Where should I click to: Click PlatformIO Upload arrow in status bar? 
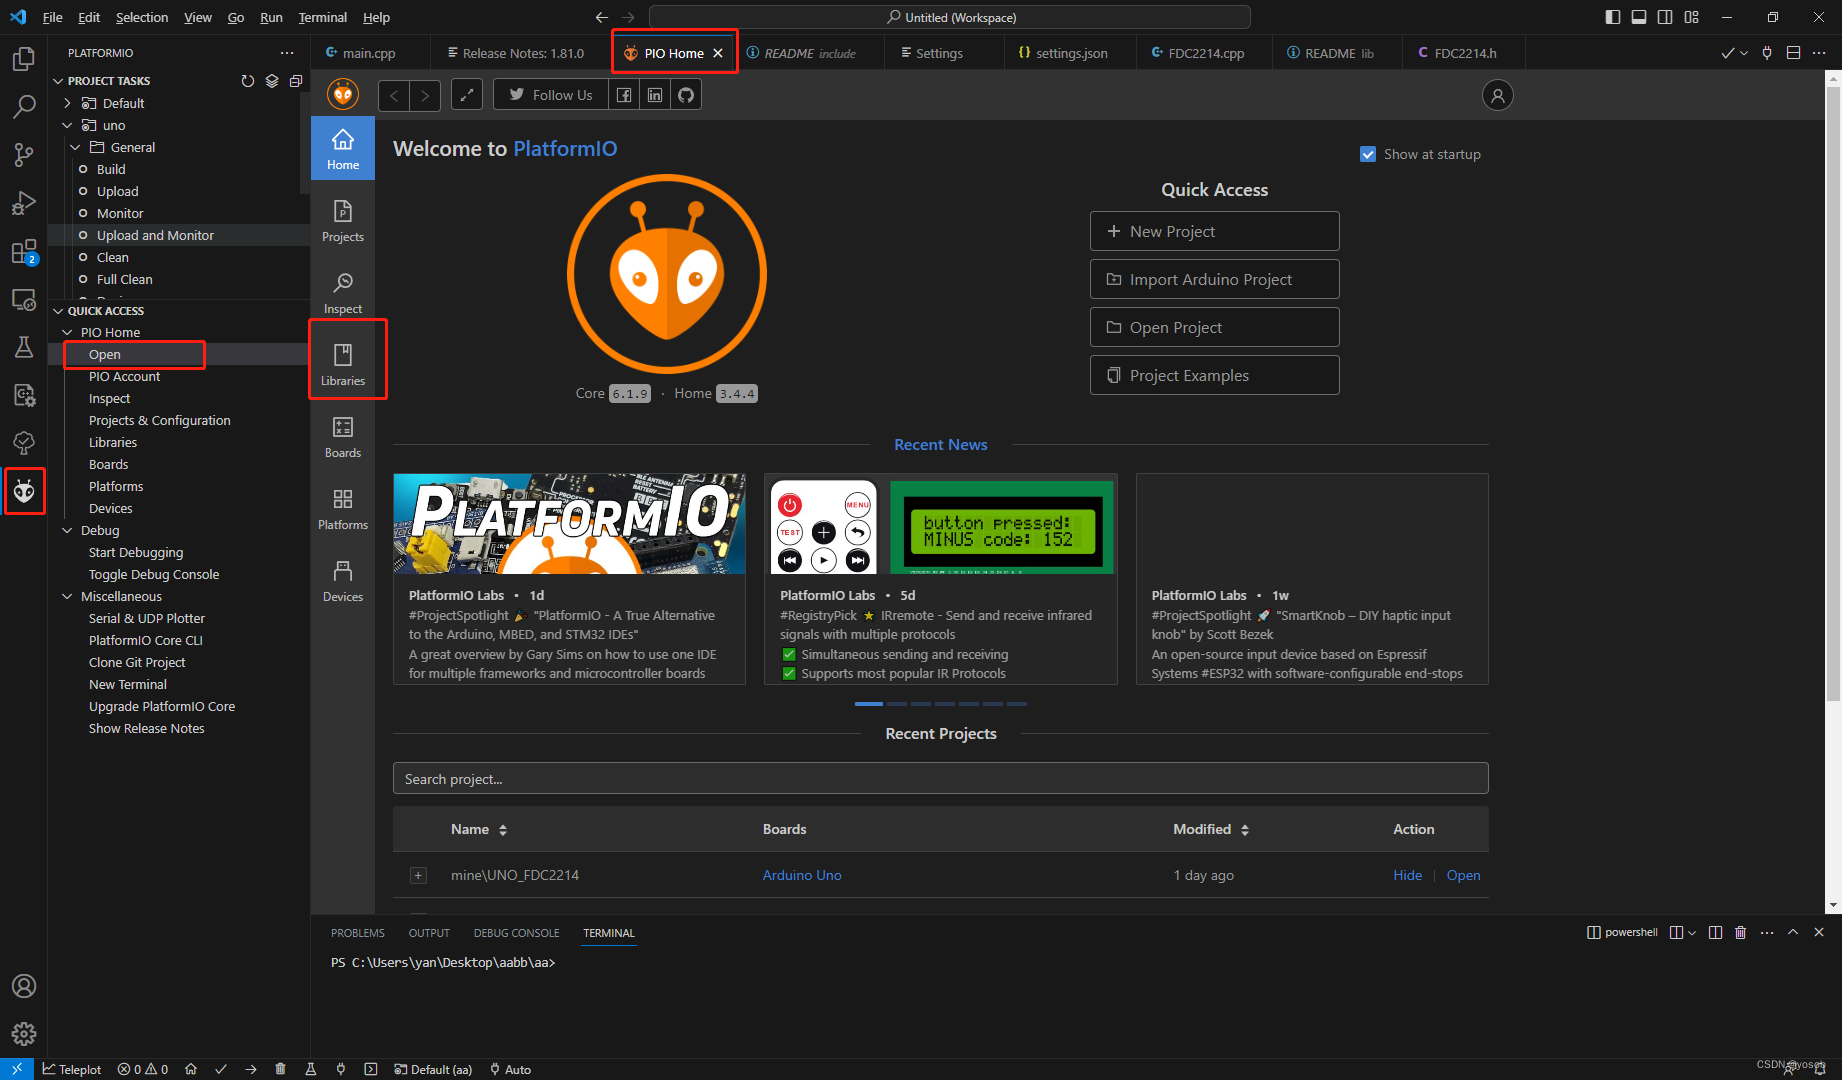point(251,1069)
